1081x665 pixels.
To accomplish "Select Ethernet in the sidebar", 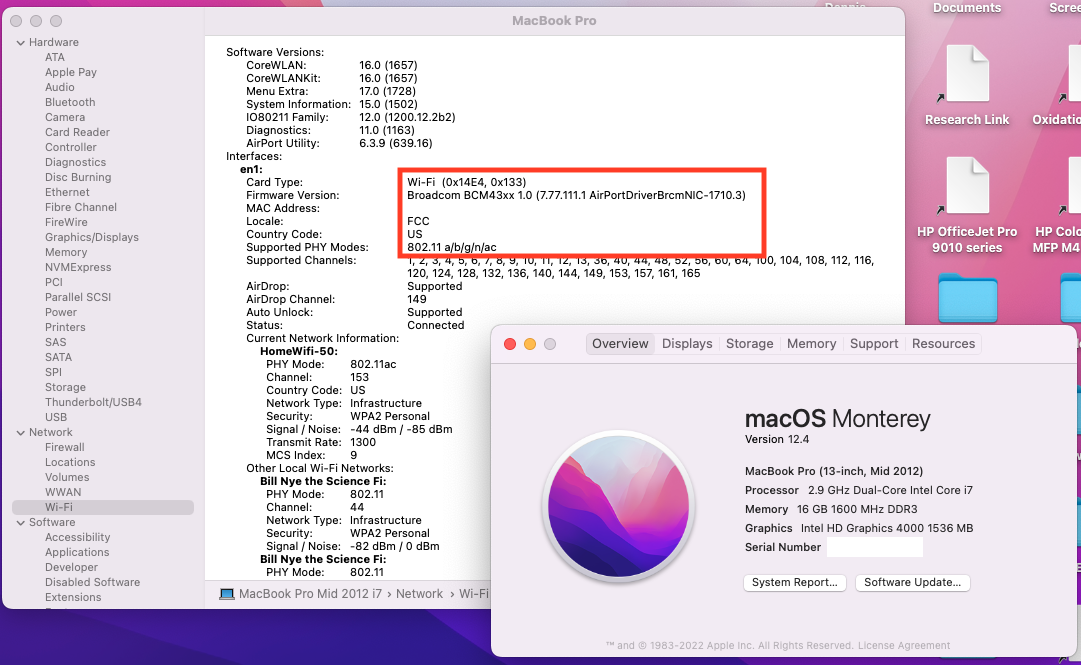I will [x=67, y=193].
